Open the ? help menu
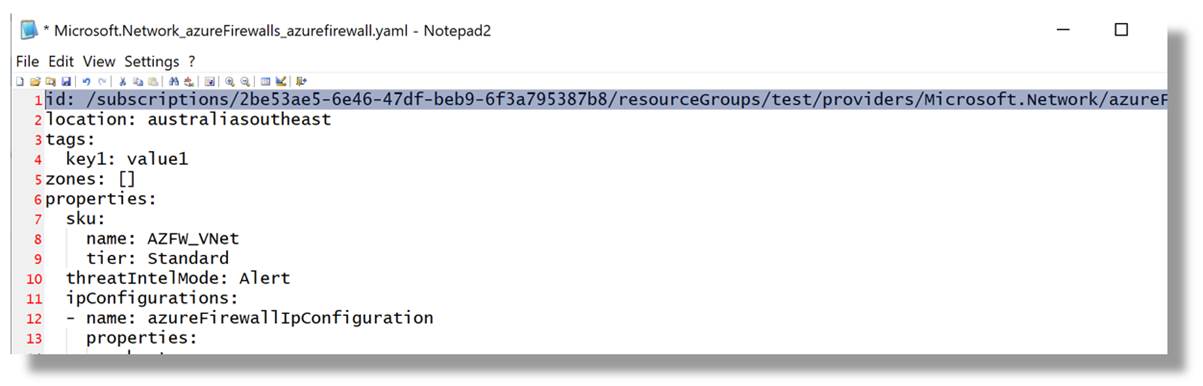The height and width of the screenshot is (386, 1203). [192, 61]
